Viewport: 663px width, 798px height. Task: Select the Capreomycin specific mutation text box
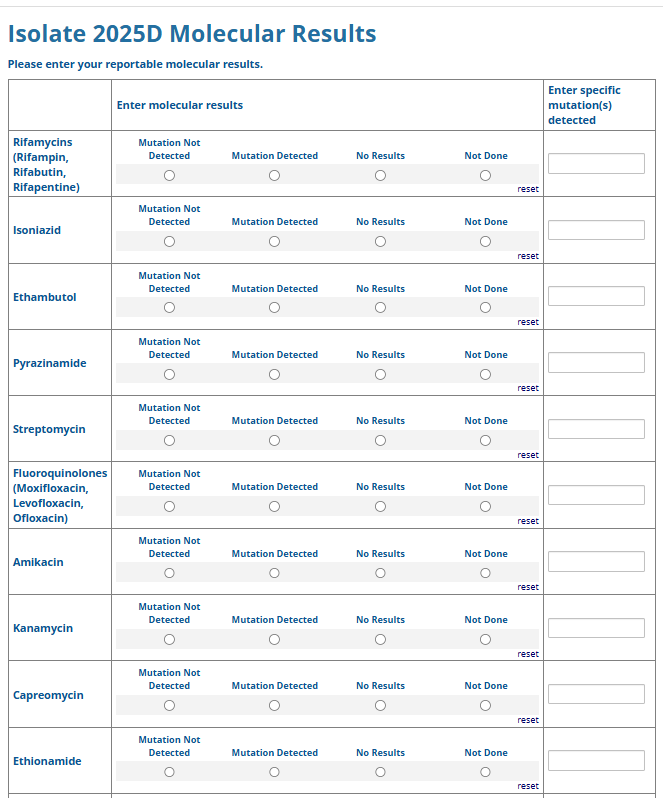click(596, 694)
